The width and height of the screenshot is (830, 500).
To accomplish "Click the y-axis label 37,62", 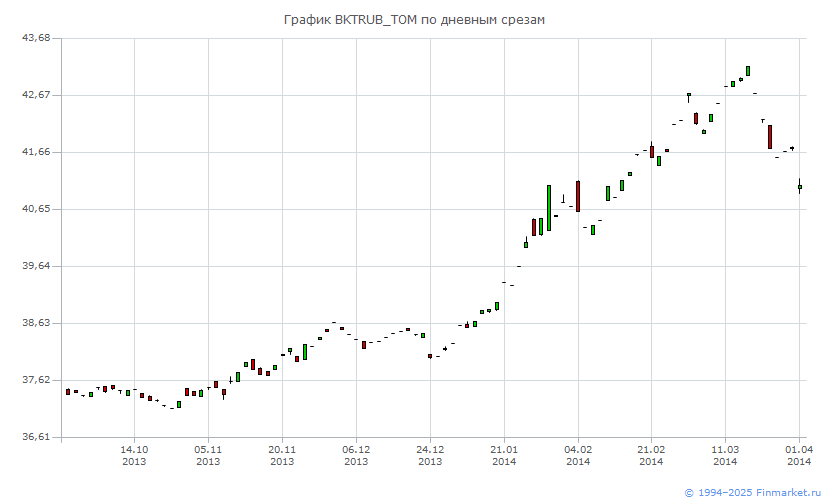I will [36, 380].
